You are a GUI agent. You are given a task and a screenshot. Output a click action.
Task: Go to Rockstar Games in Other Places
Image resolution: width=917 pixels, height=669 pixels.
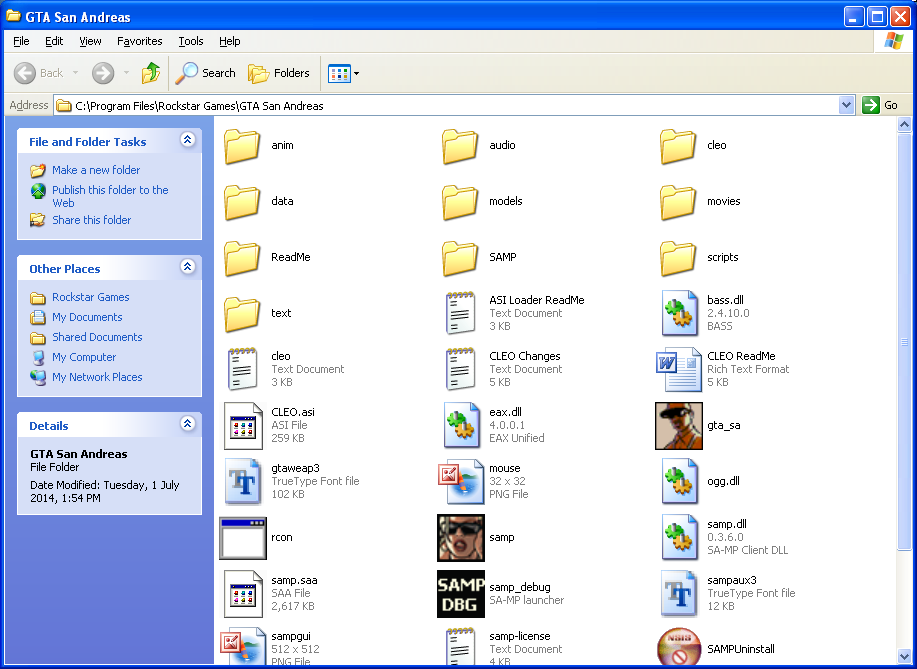pos(91,297)
